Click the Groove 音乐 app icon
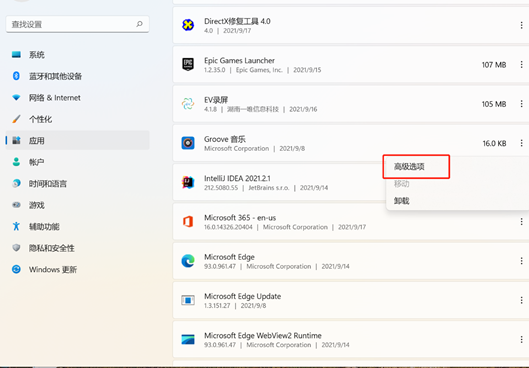Viewport: 529px width, 368px height. coord(188,143)
